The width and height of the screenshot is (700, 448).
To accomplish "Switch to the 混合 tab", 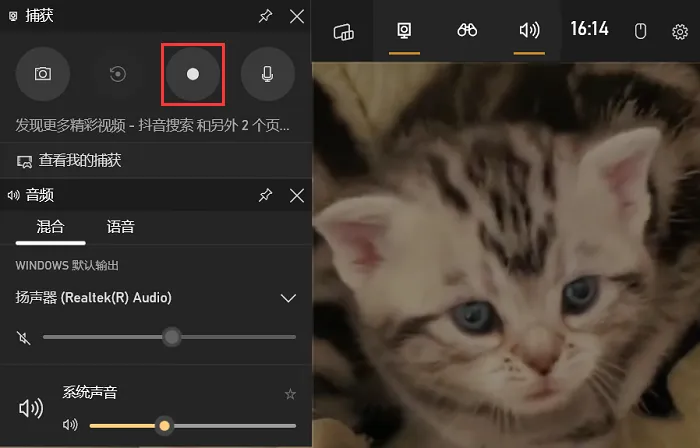I will click(50, 227).
